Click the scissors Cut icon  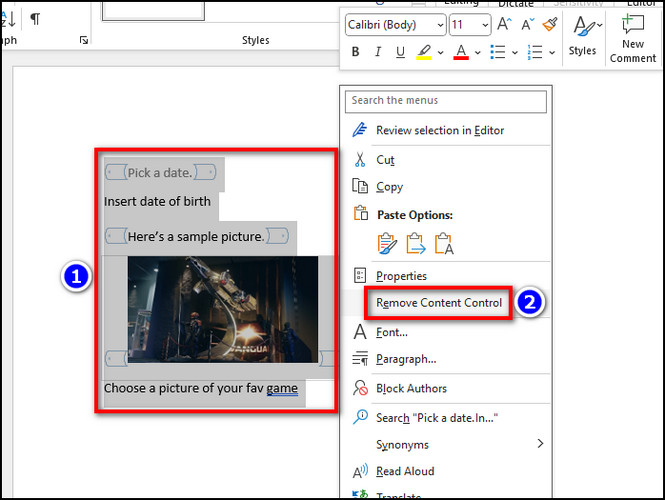click(x=360, y=159)
